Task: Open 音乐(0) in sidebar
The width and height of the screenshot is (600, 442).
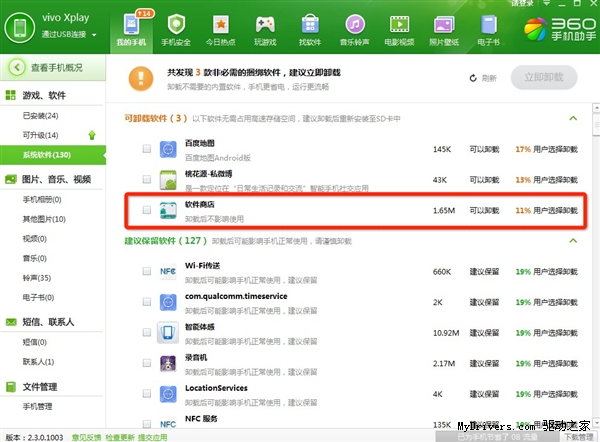Action: tap(35, 258)
